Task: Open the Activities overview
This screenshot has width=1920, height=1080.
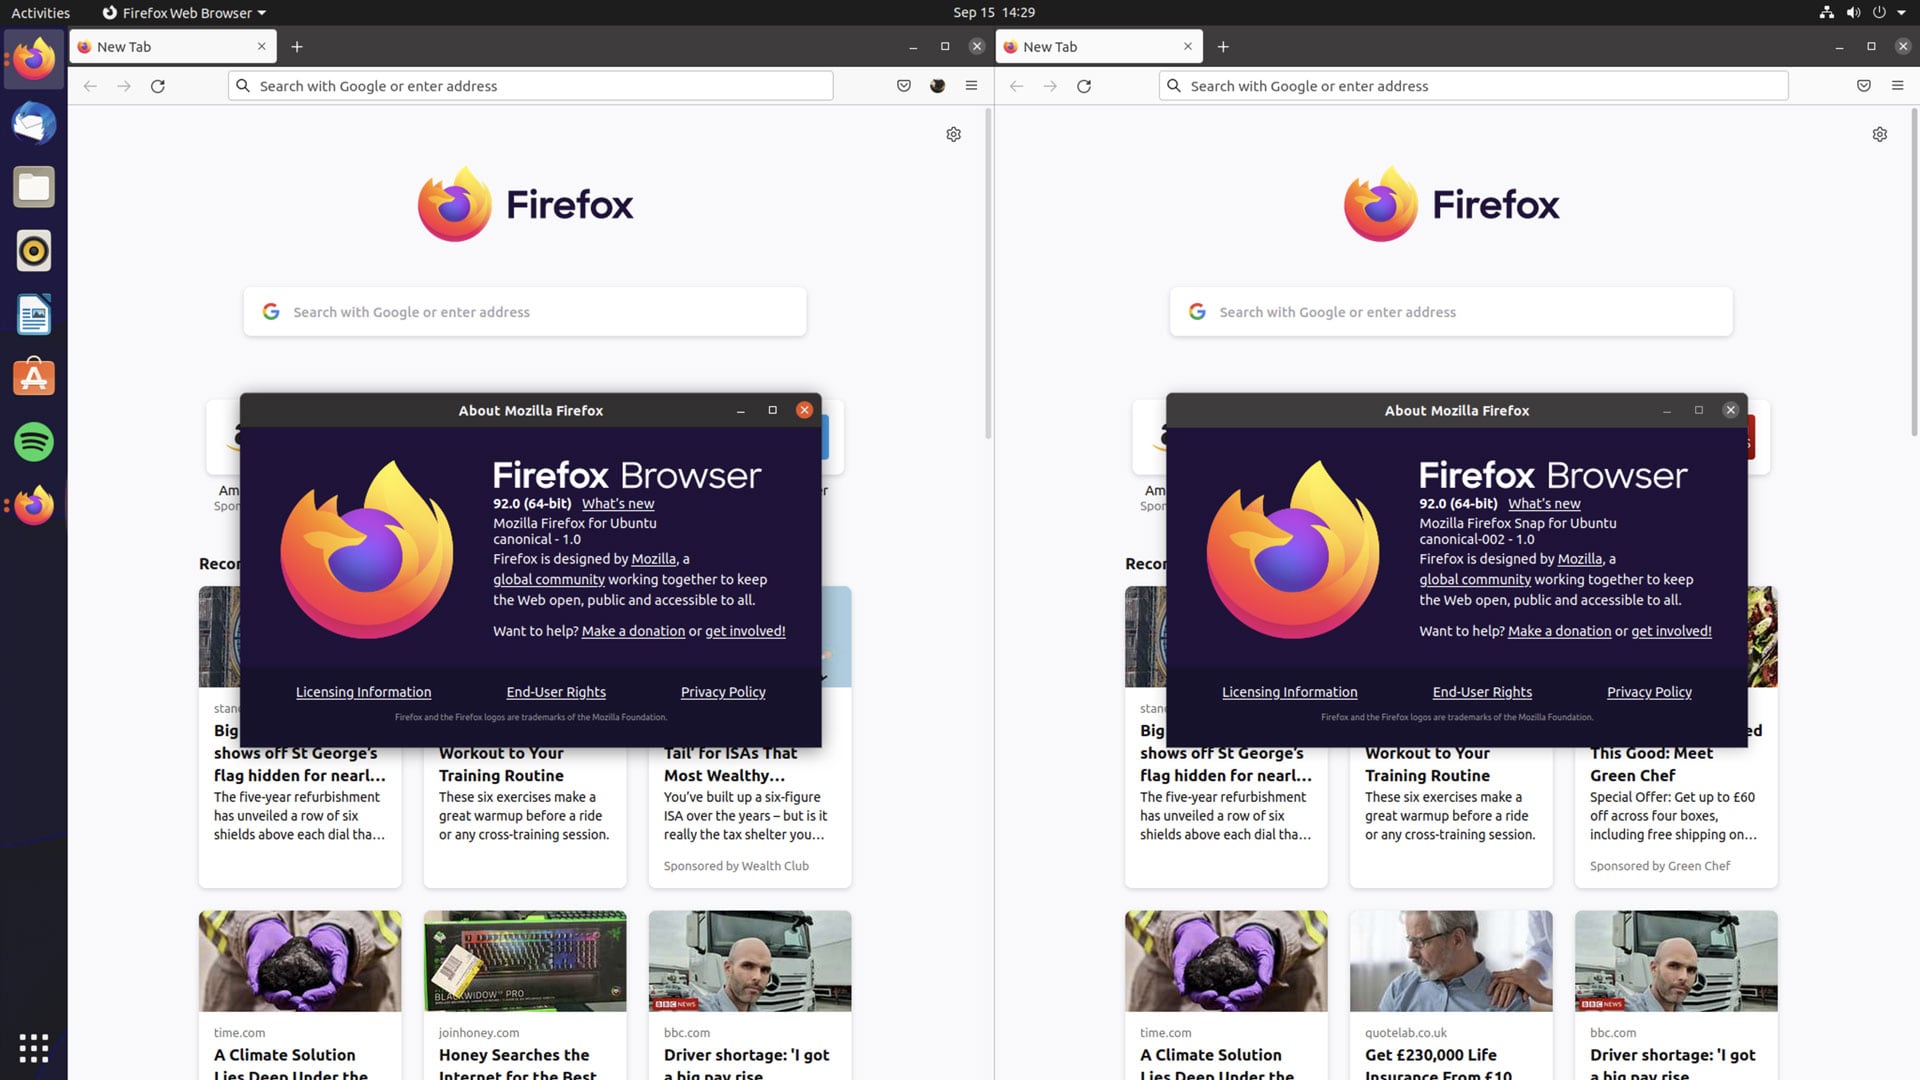Action: click(x=40, y=12)
